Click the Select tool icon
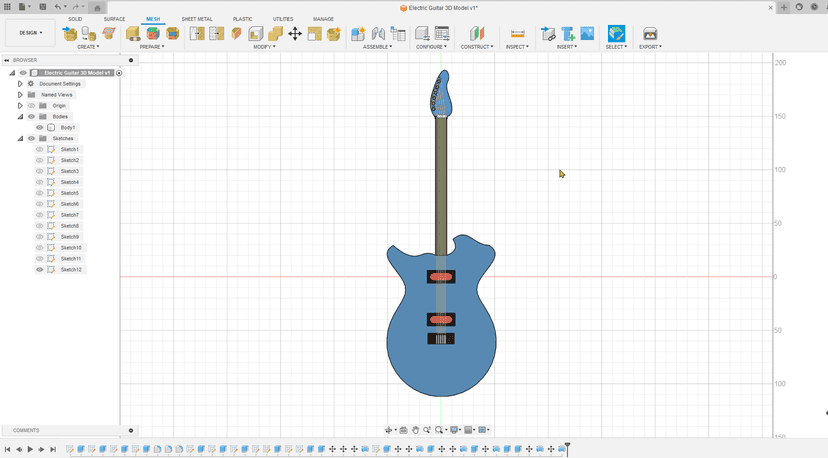 click(x=616, y=34)
